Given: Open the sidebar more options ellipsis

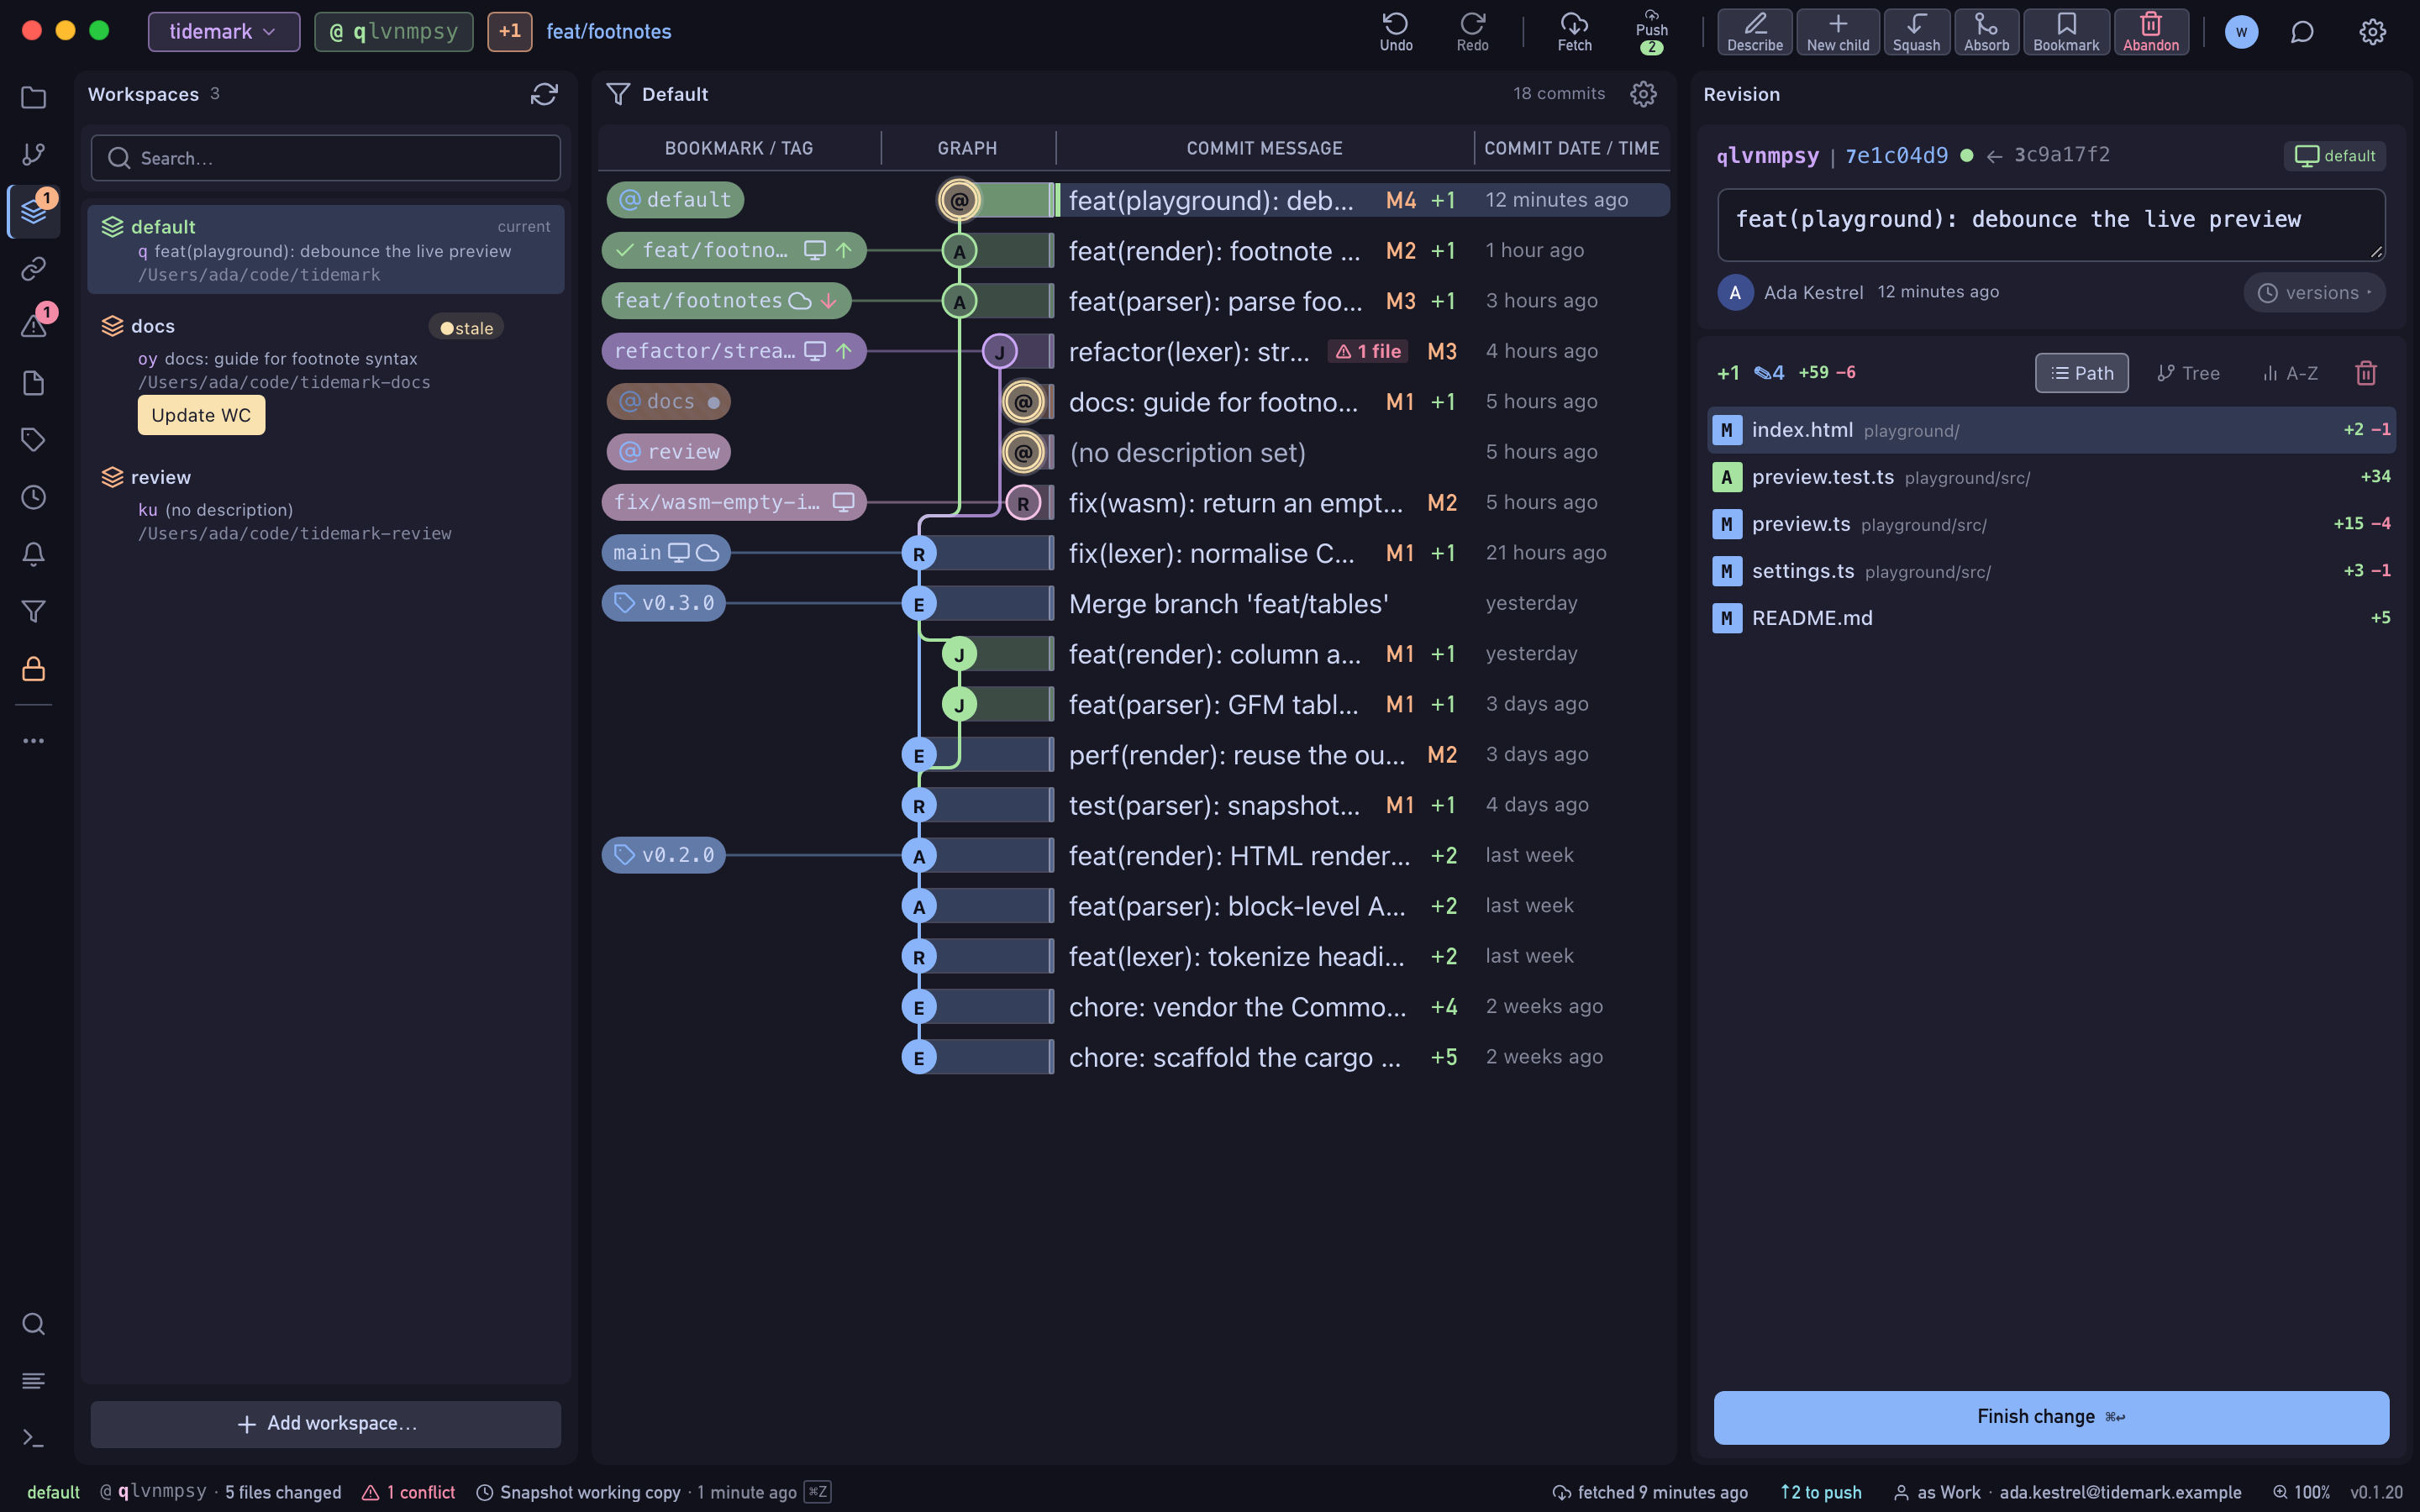Looking at the screenshot, I should click(33, 741).
